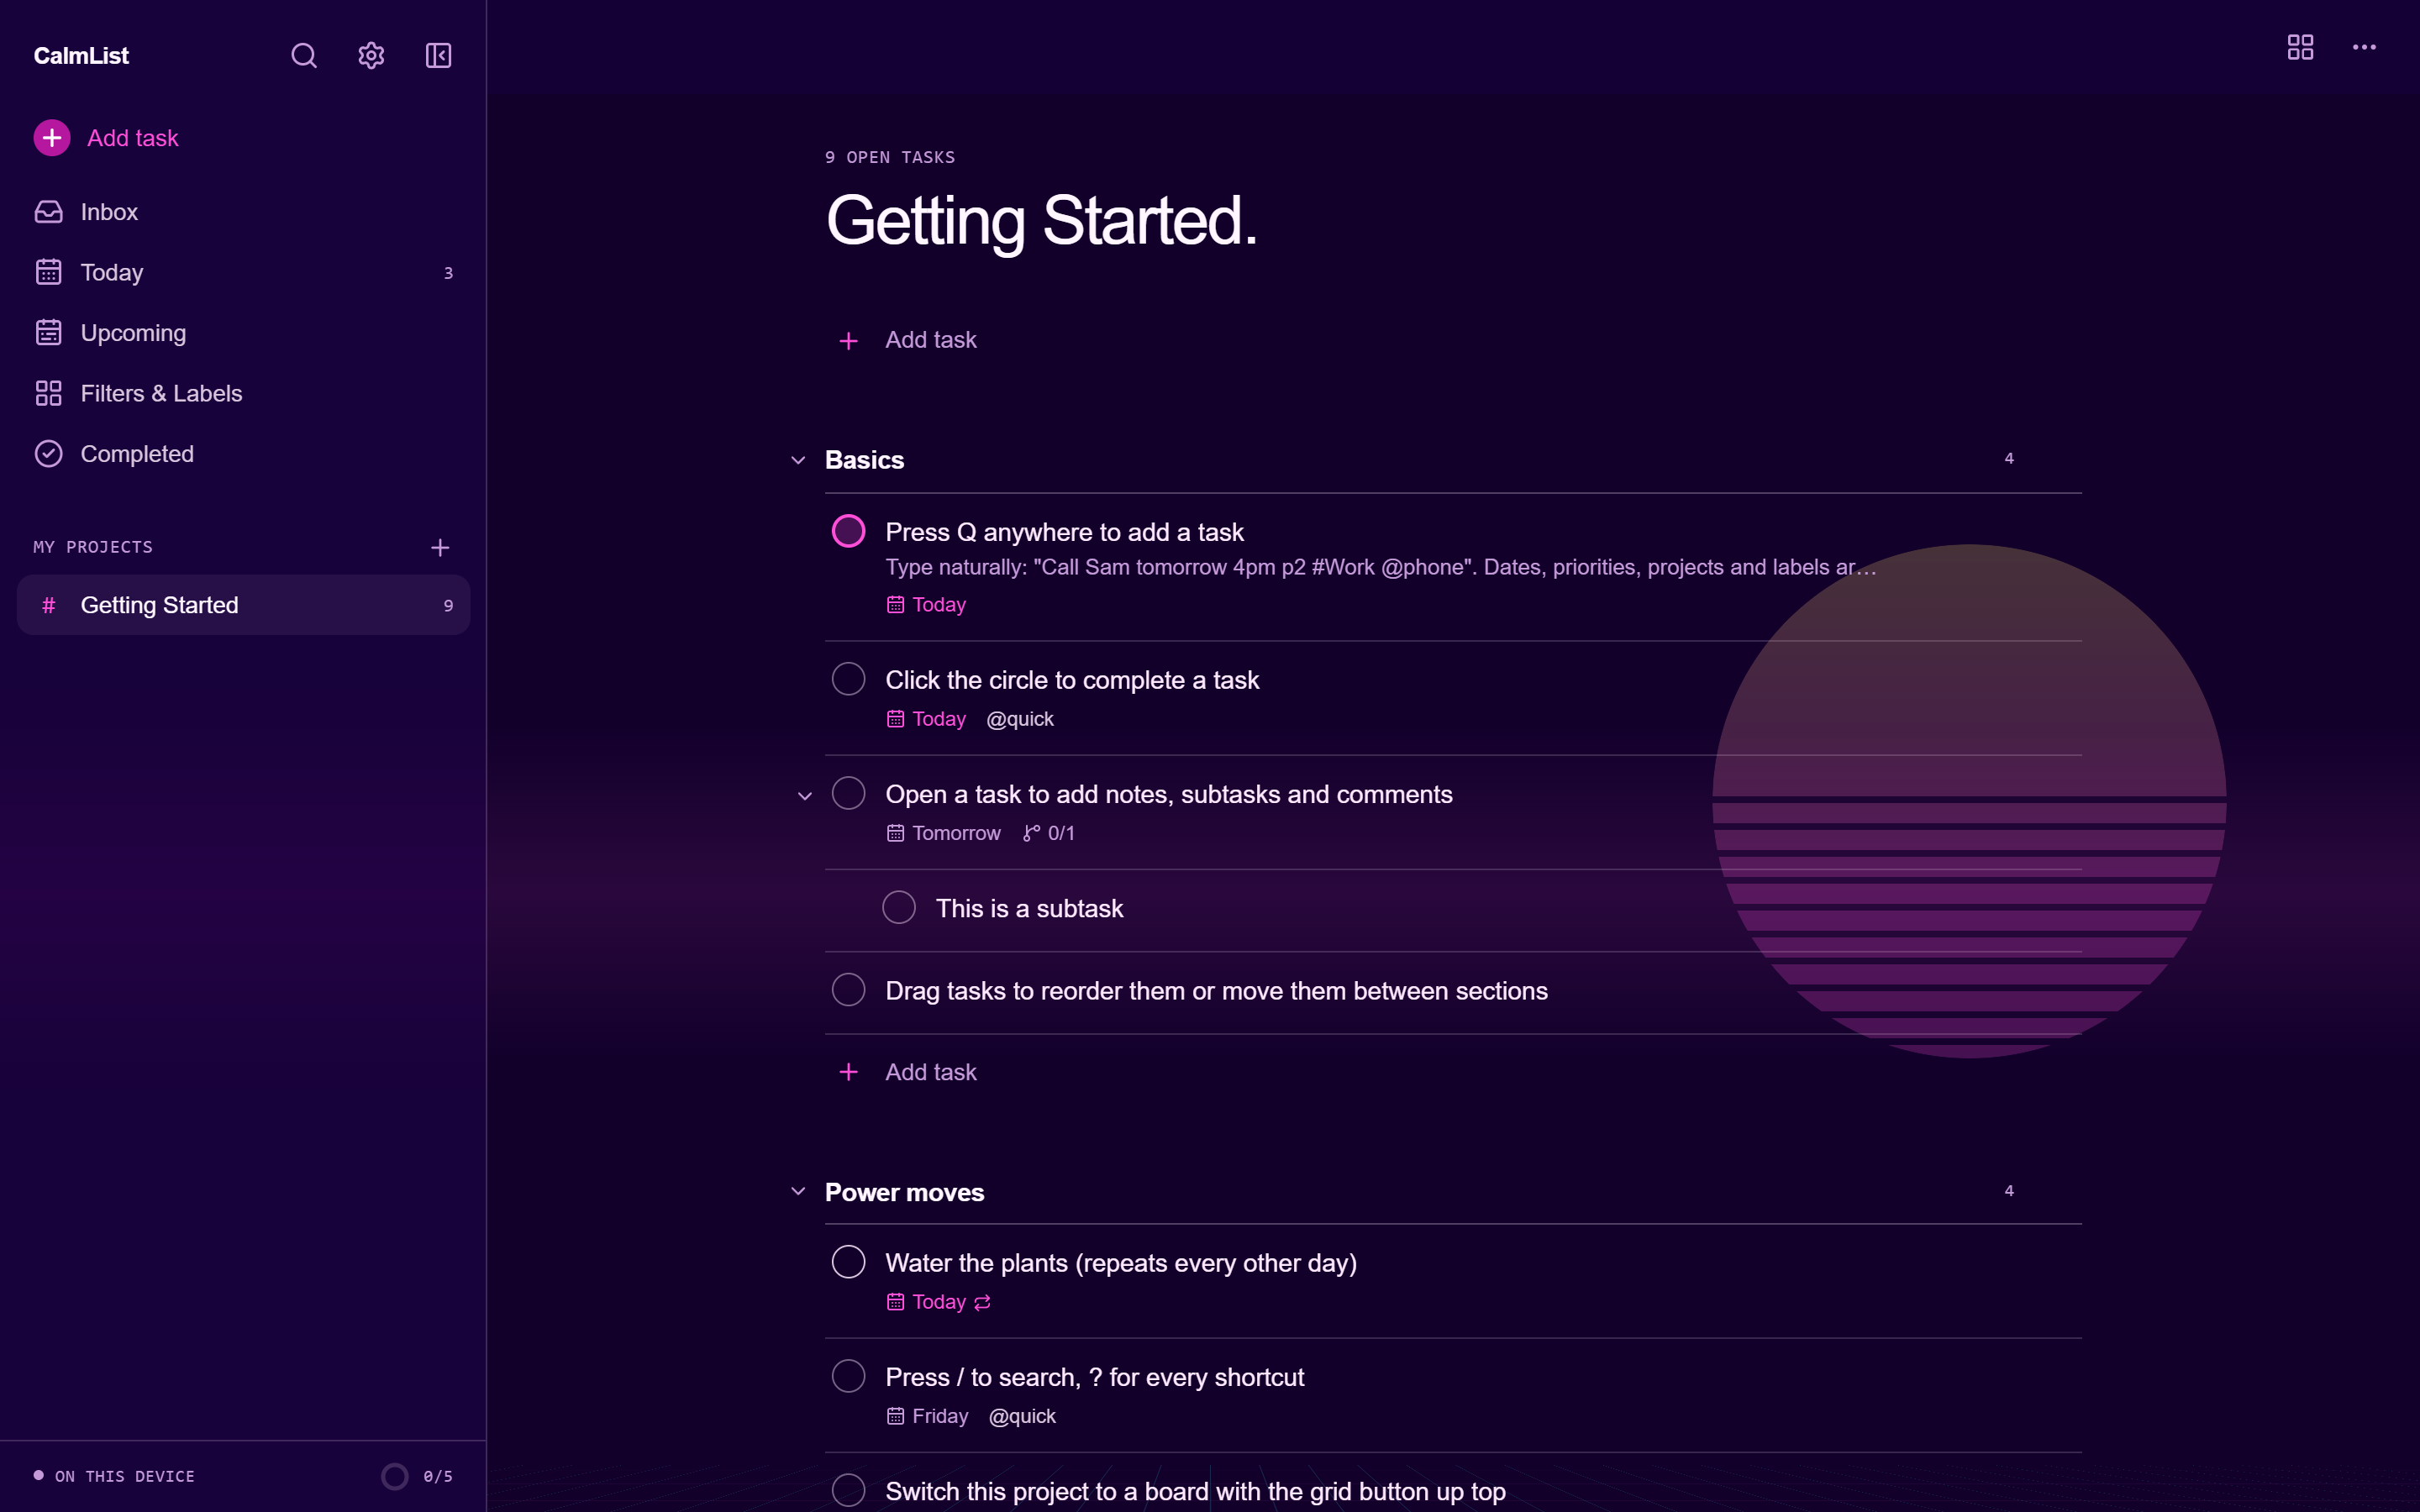This screenshot has width=2420, height=1512.
Task: Click Friday date on Press / to search task
Action: (927, 1416)
